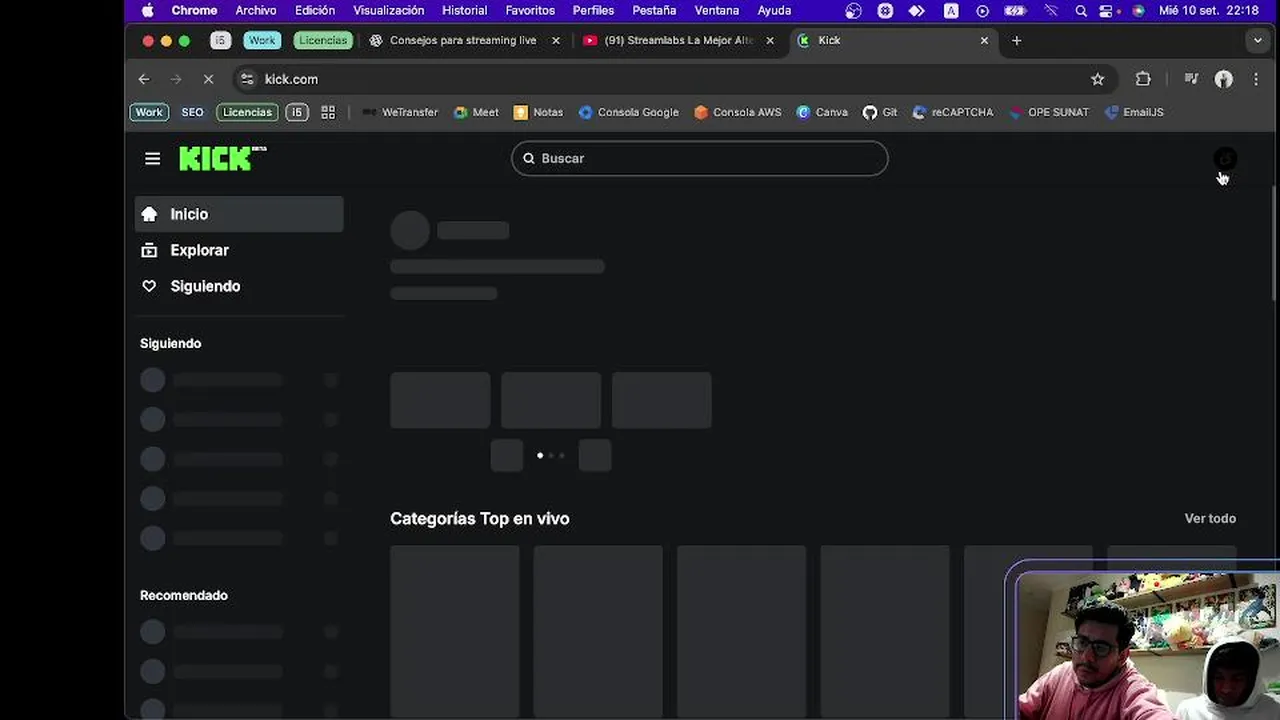Open apps grid icon in bookmarks bar

click(x=328, y=112)
